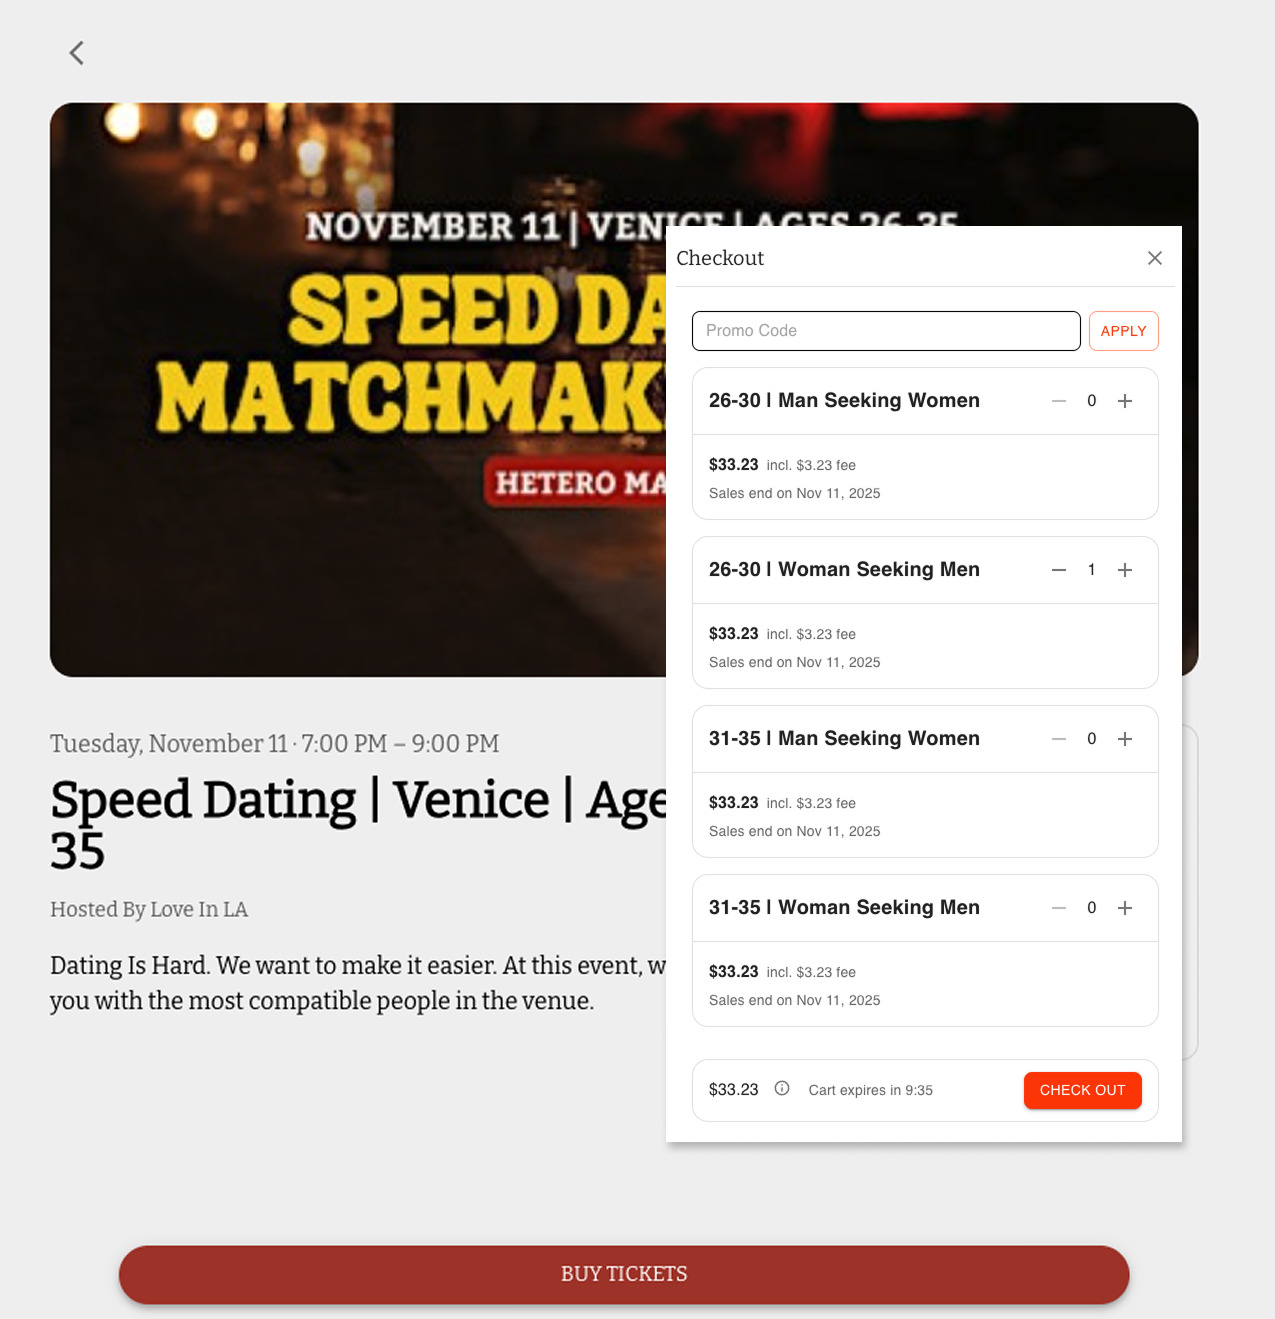Click the CHECK OUT button
Screen dimensions: 1275x1319
1083,1090
